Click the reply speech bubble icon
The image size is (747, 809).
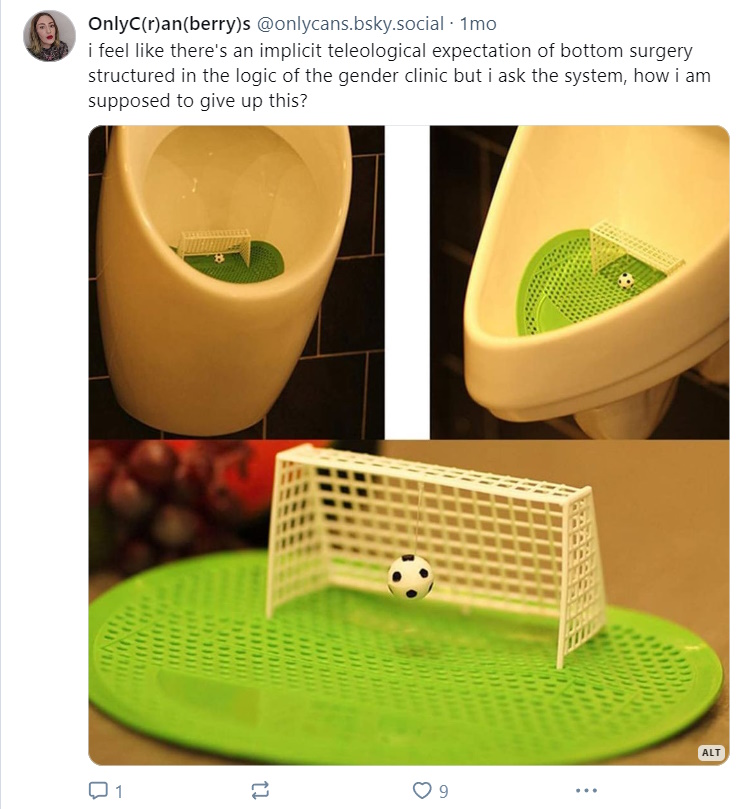98,790
